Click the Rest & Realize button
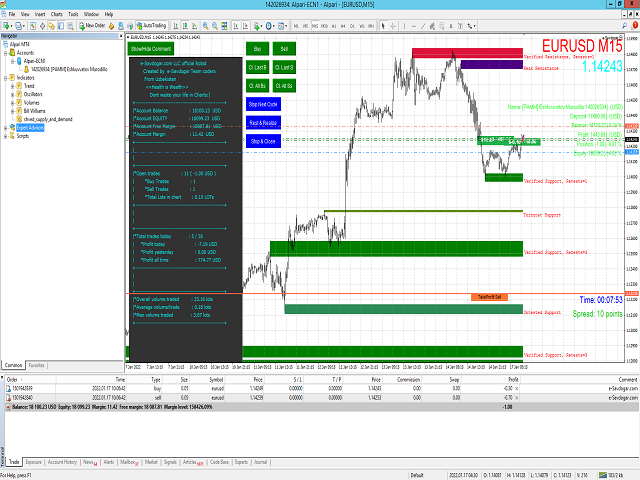The height and width of the screenshot is (480, 640). coord(263,122)
